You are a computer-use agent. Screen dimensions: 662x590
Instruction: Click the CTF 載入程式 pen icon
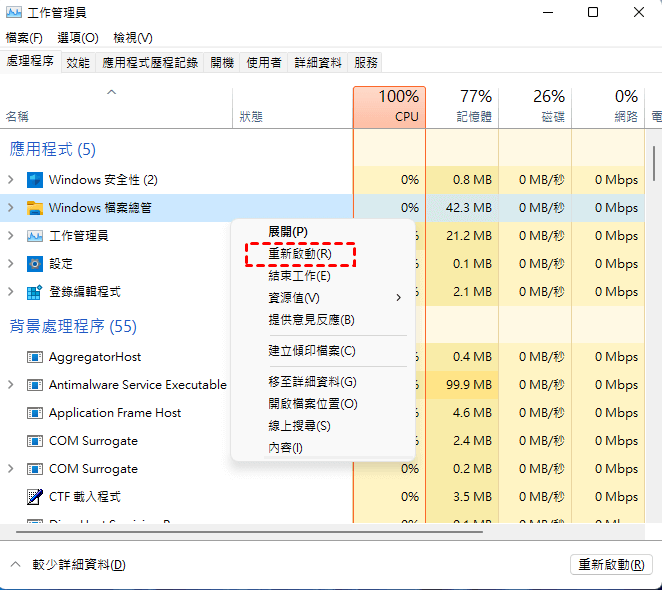pos(35,497)
